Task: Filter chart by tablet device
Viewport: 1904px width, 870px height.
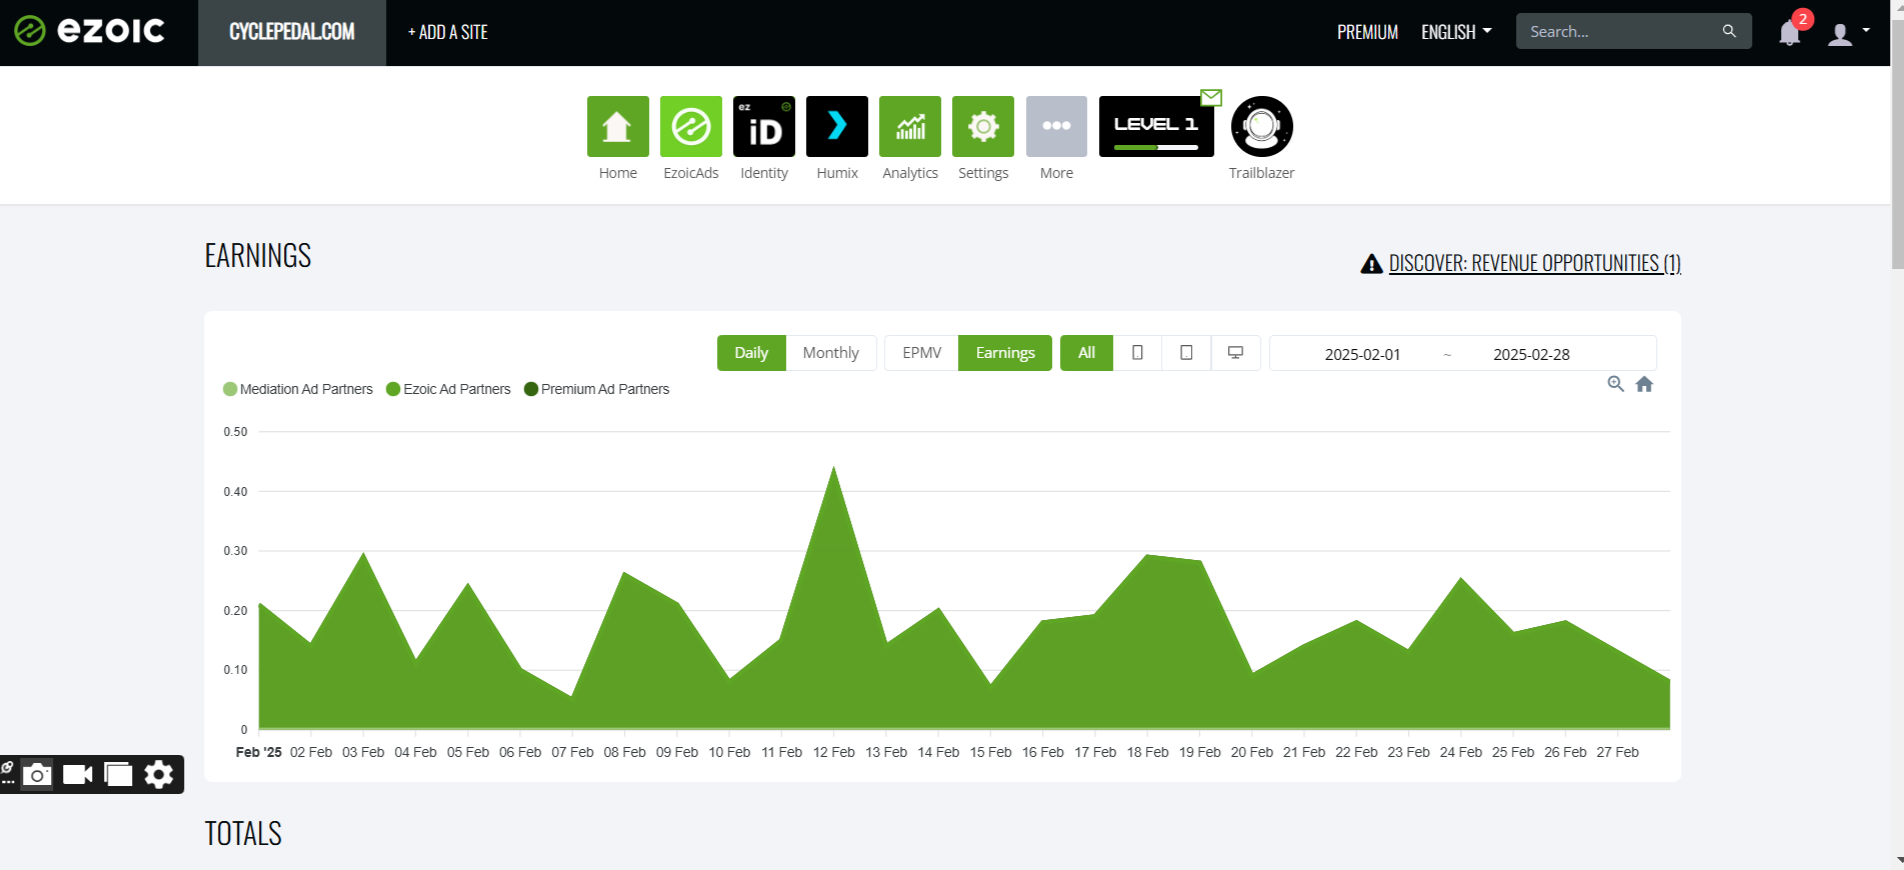Action: pyautogui.click(x=1186, y=353)
